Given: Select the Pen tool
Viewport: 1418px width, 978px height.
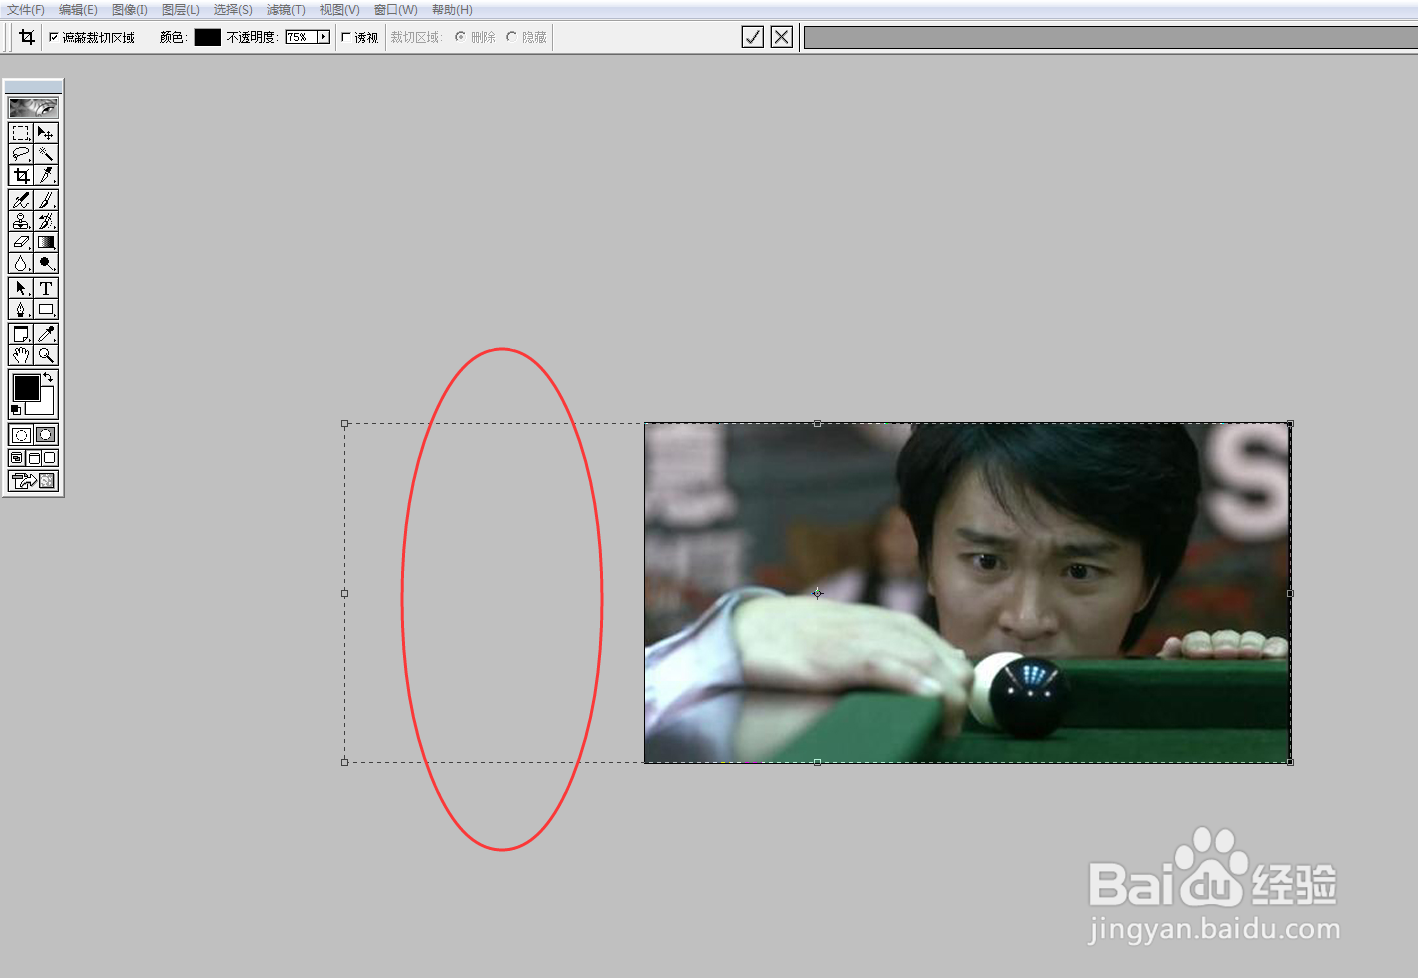Looking at the screenshot, I should click(x=21, y=309).
